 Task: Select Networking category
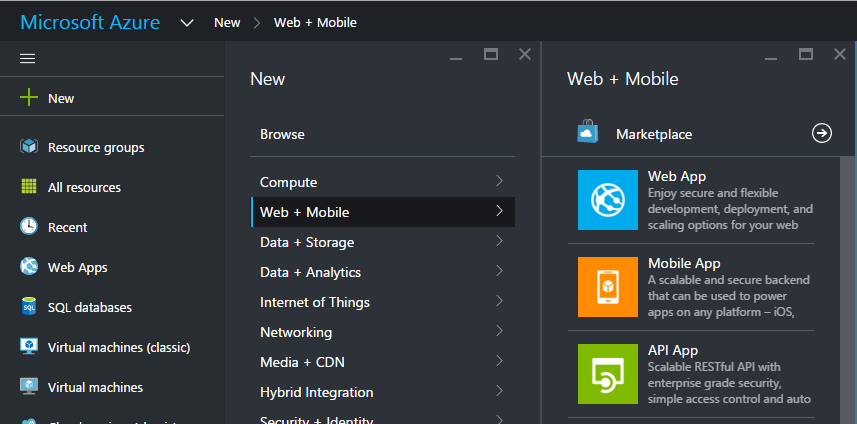coord(383,332)
